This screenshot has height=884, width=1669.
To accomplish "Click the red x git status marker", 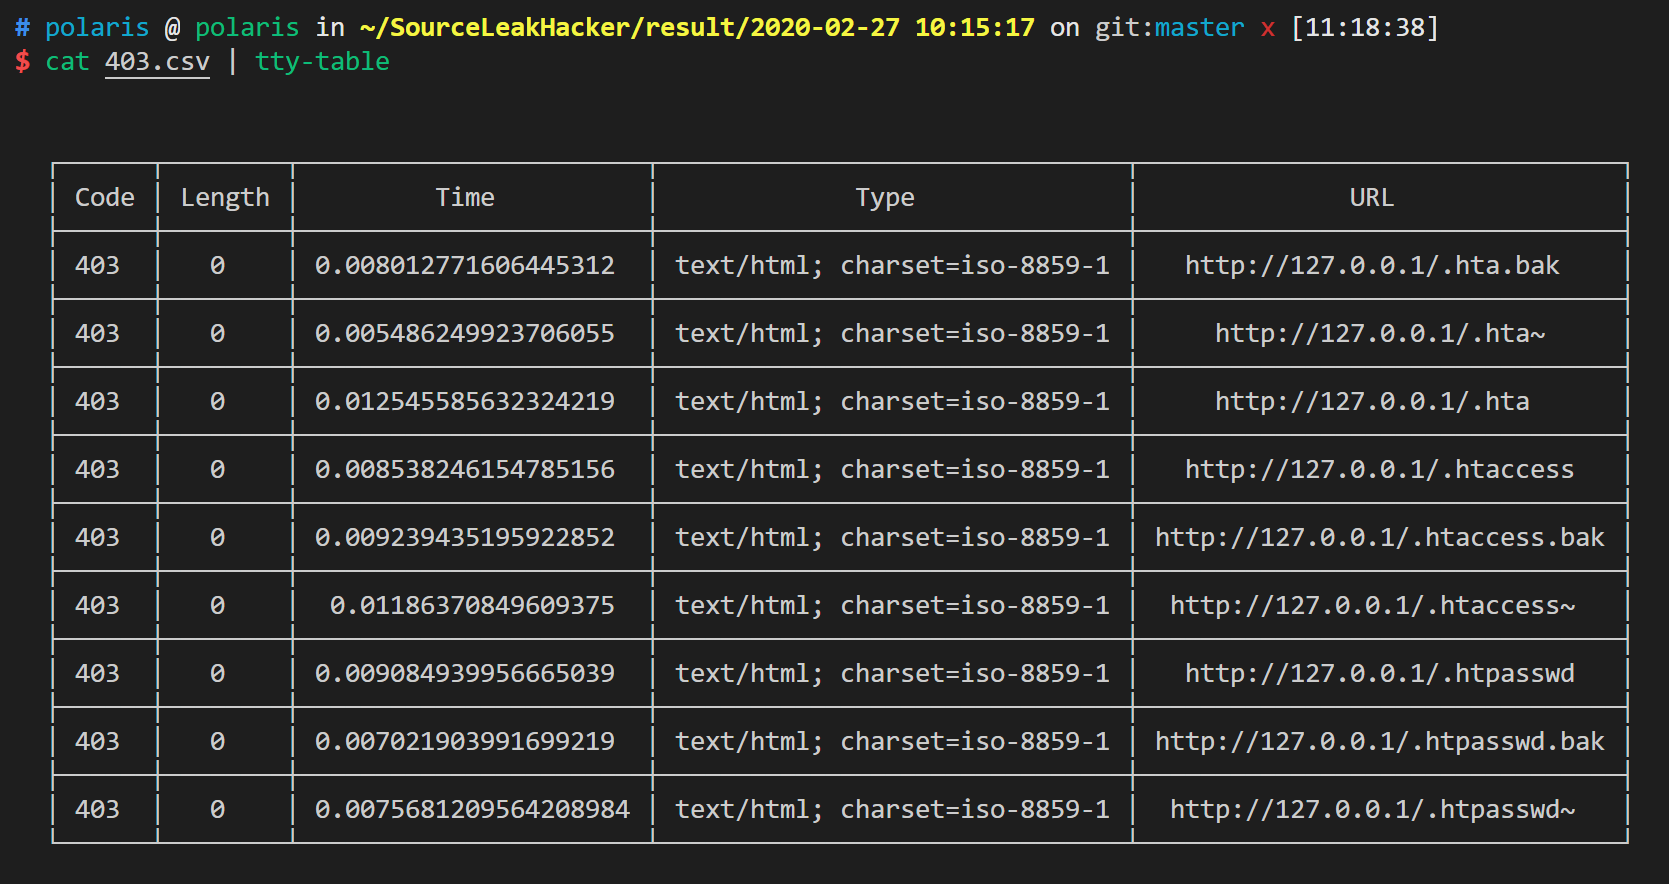I will (x=1268, y=29).
